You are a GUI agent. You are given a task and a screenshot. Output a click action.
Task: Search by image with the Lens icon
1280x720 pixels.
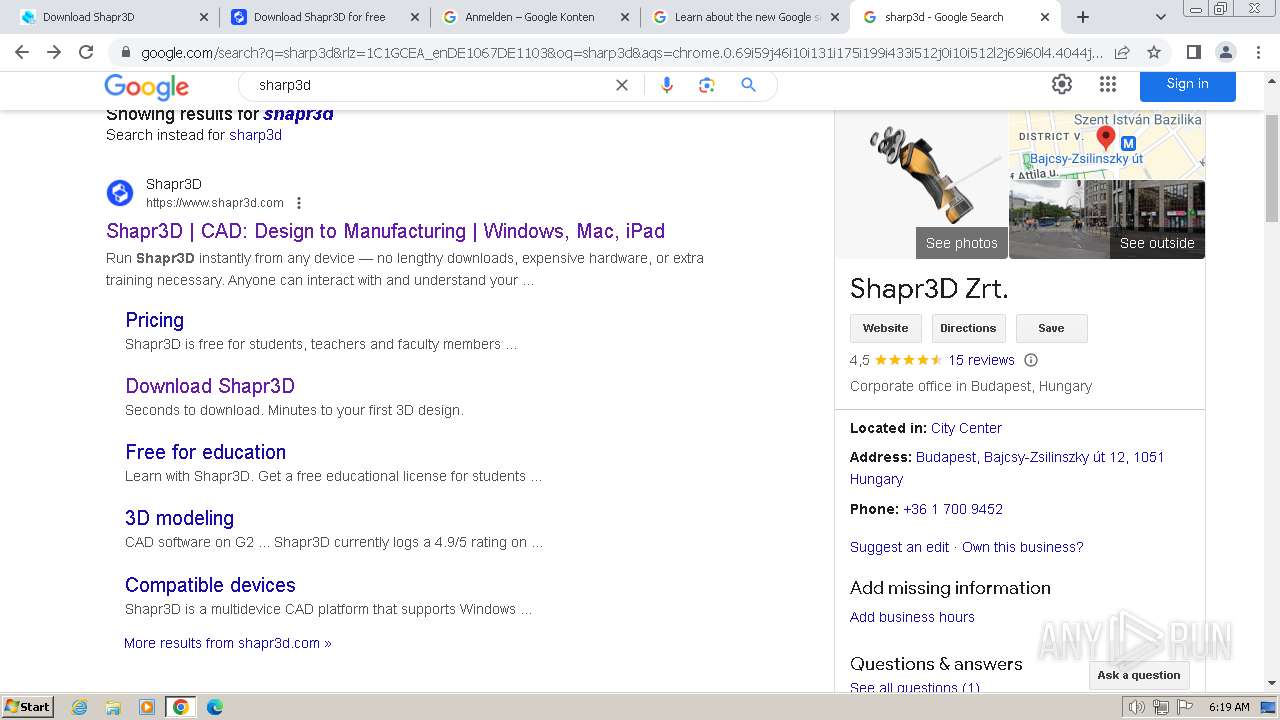coord(707,85)
